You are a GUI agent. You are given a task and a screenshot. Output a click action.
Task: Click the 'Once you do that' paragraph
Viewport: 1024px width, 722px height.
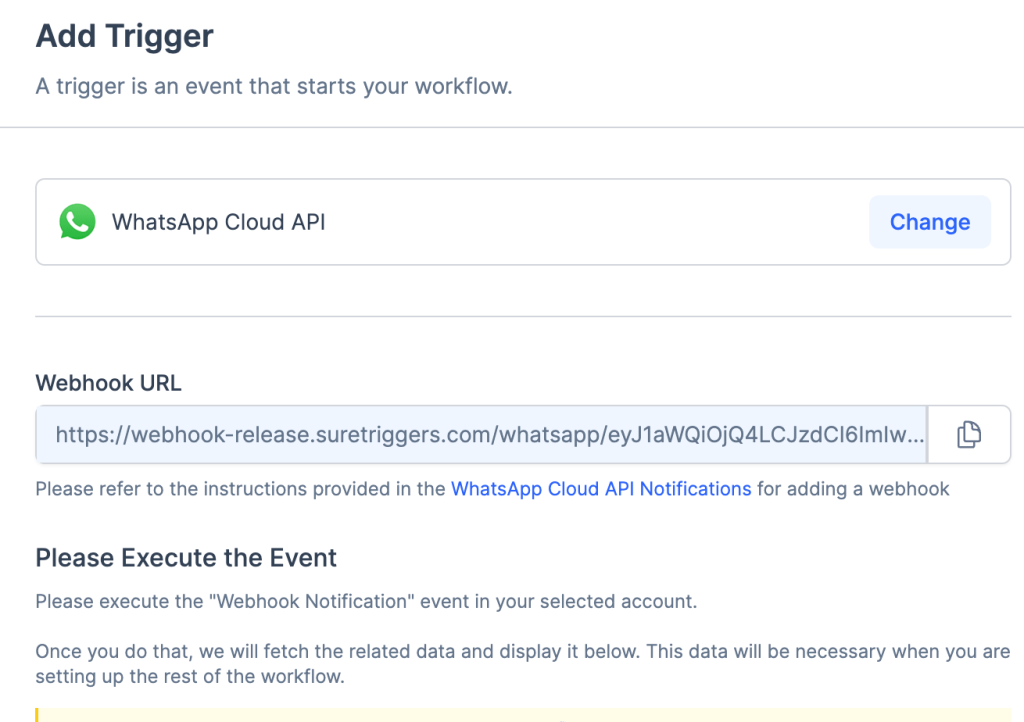[x=520, y=652]
